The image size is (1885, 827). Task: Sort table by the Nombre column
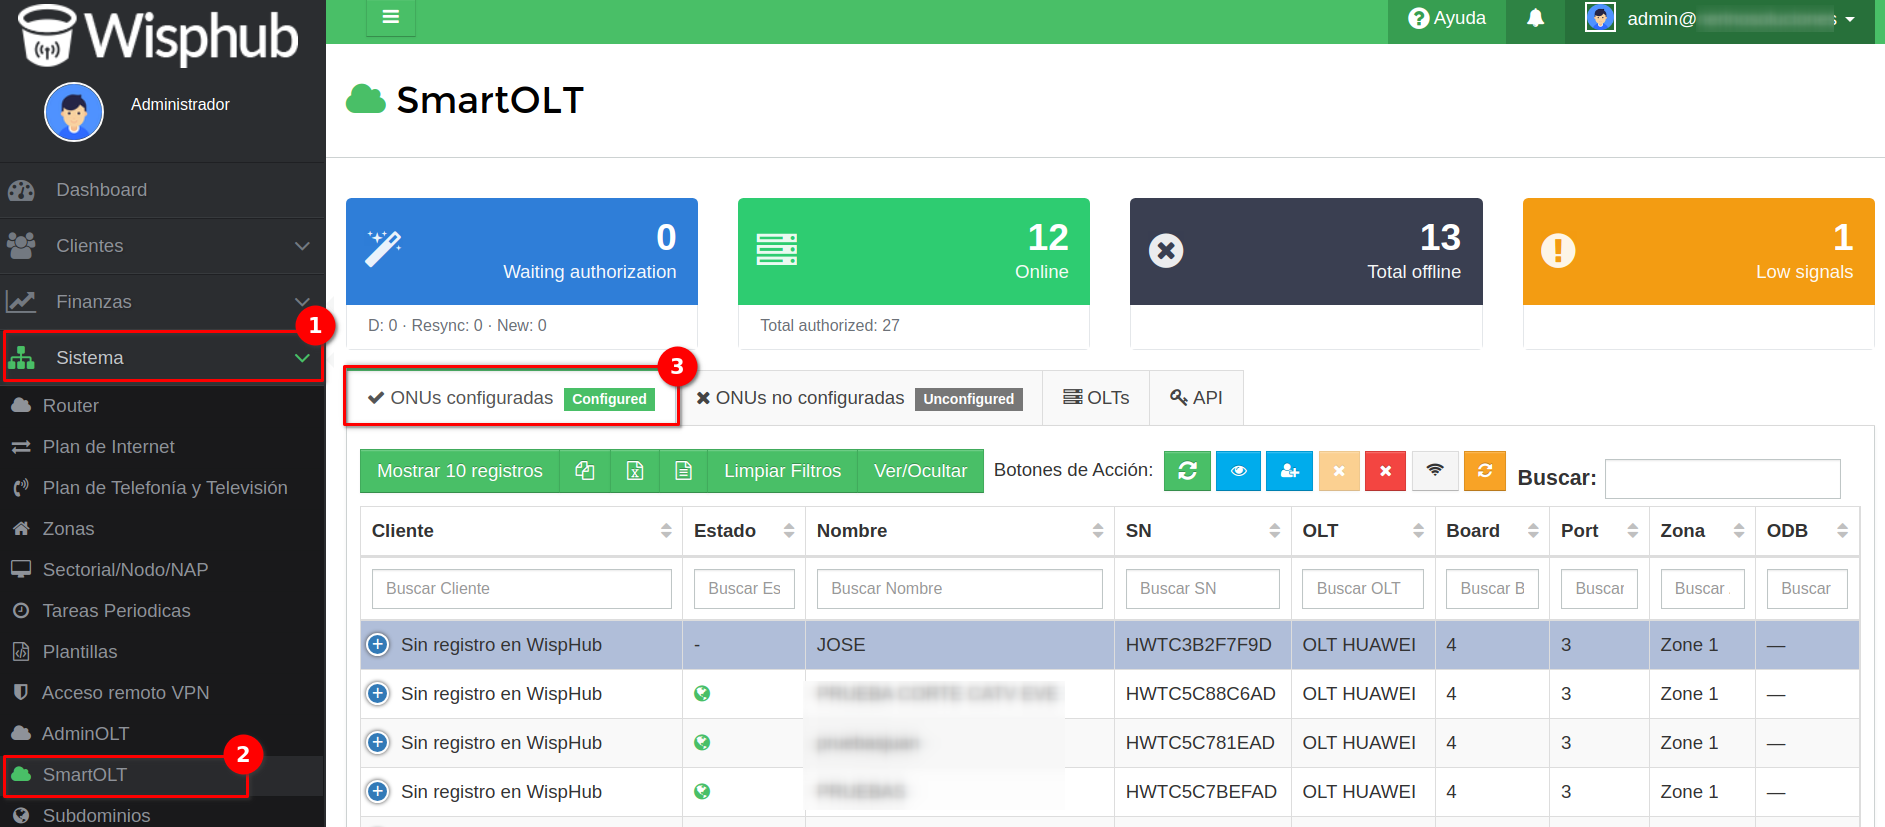(960, 531)
